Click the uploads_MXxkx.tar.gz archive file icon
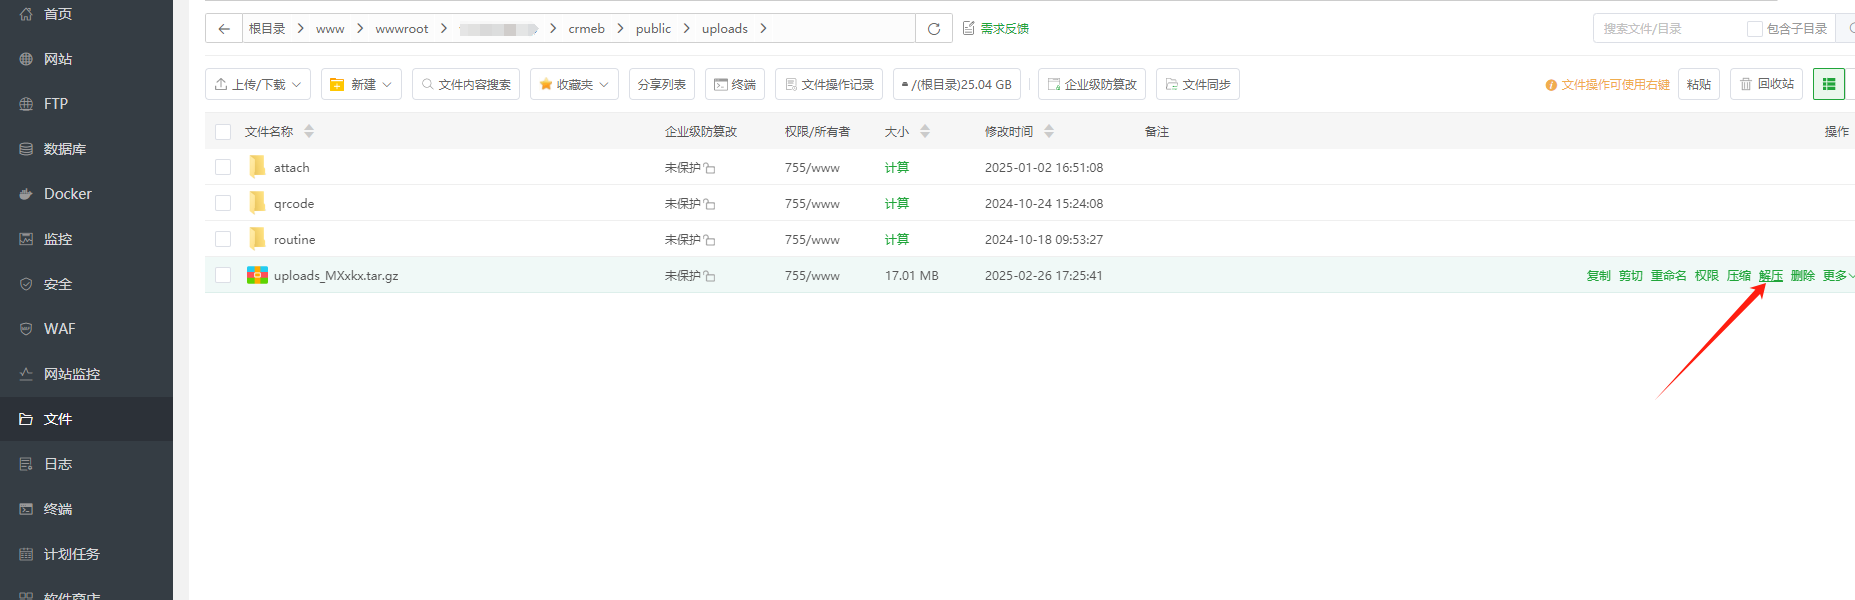This screenshot has width=1855, height=600. (257, 275)
